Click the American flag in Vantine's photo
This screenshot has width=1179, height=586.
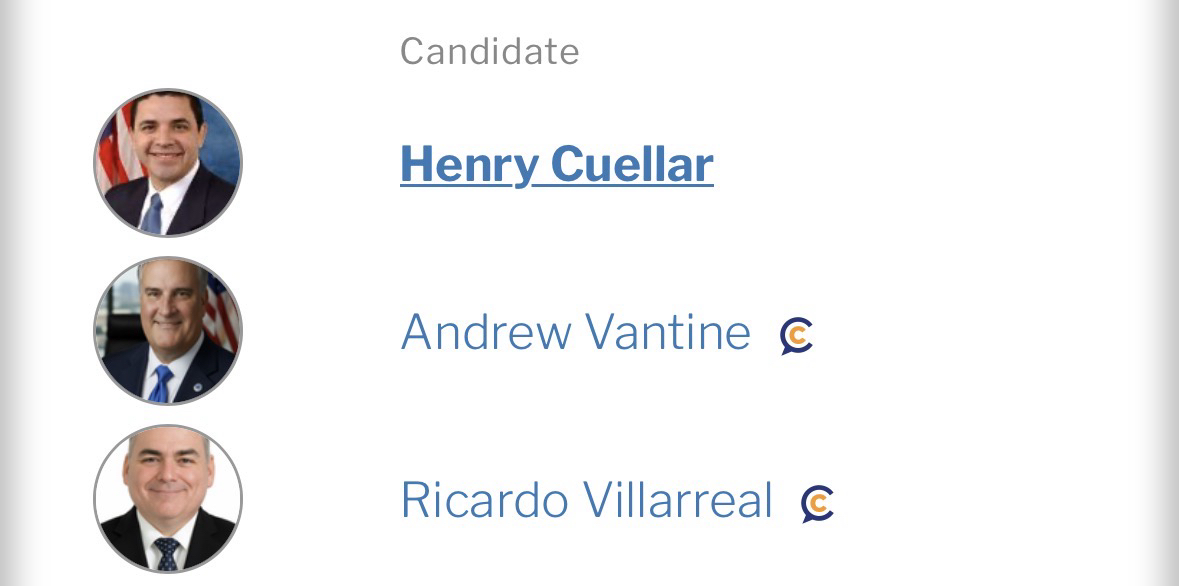coord(222,310)
